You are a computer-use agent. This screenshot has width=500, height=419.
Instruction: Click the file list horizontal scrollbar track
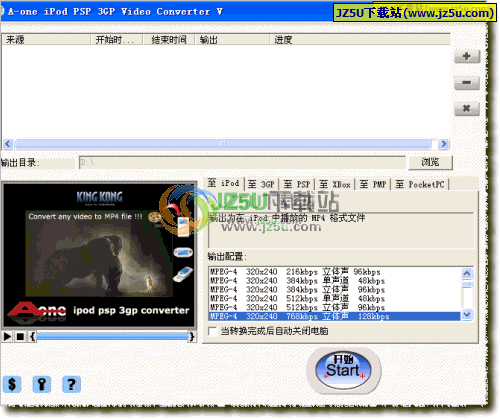click(223, 144)
